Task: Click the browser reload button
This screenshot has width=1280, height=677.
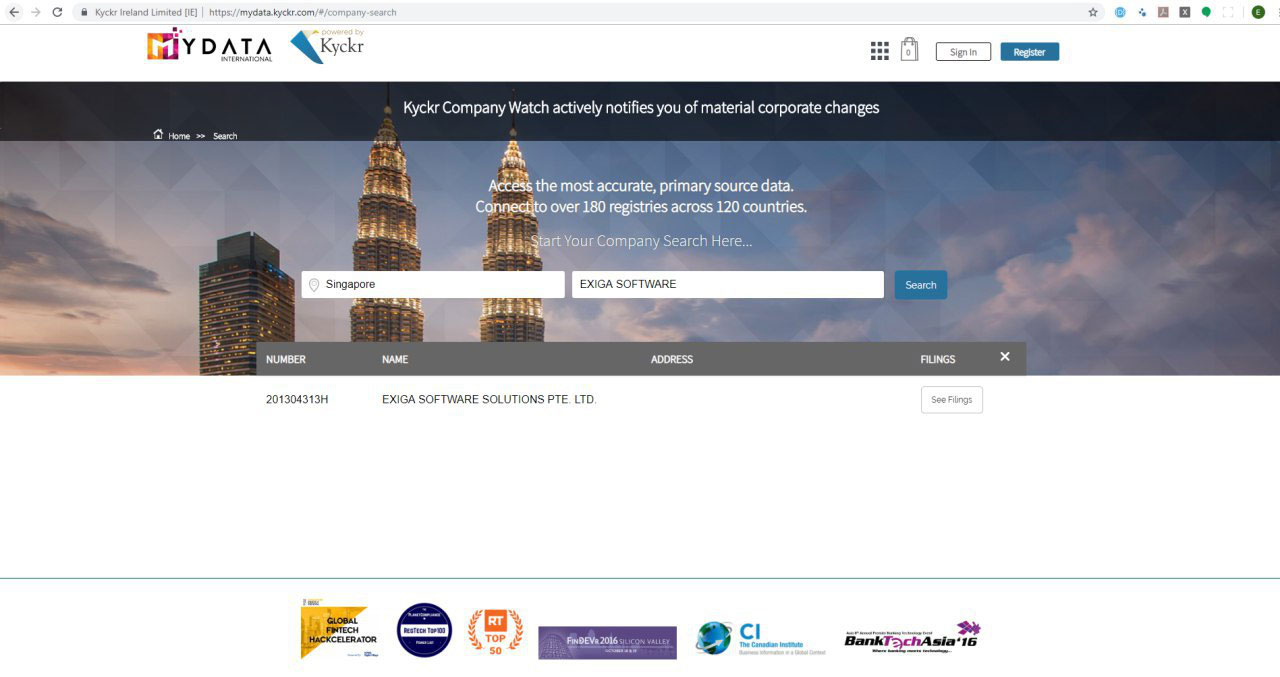Action: pos(57,12)
